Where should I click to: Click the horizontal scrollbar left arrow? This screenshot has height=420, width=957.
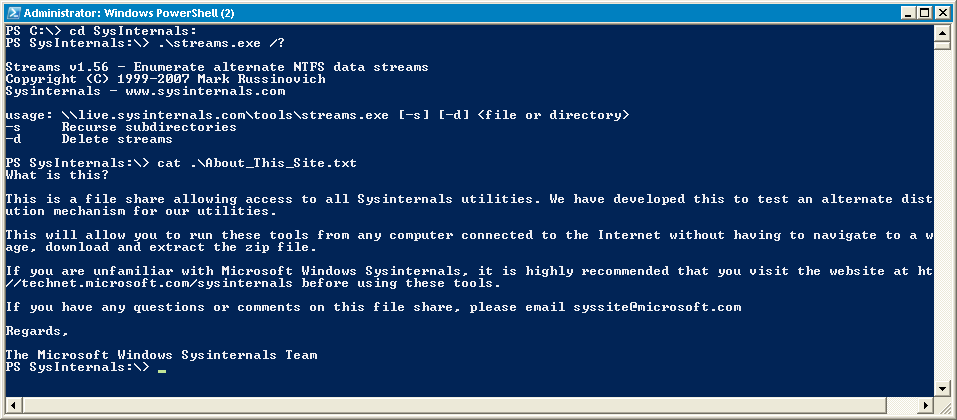(x=13, y=404)
